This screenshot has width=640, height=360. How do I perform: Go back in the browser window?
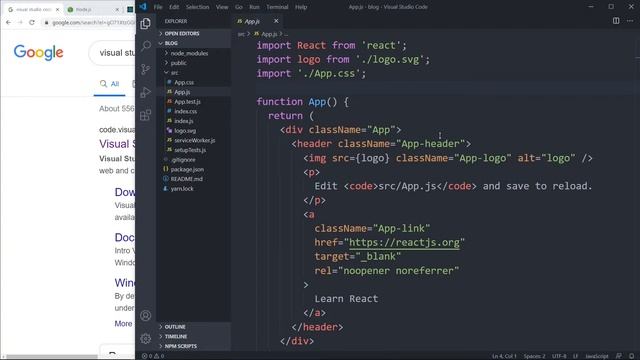(9, 22)
